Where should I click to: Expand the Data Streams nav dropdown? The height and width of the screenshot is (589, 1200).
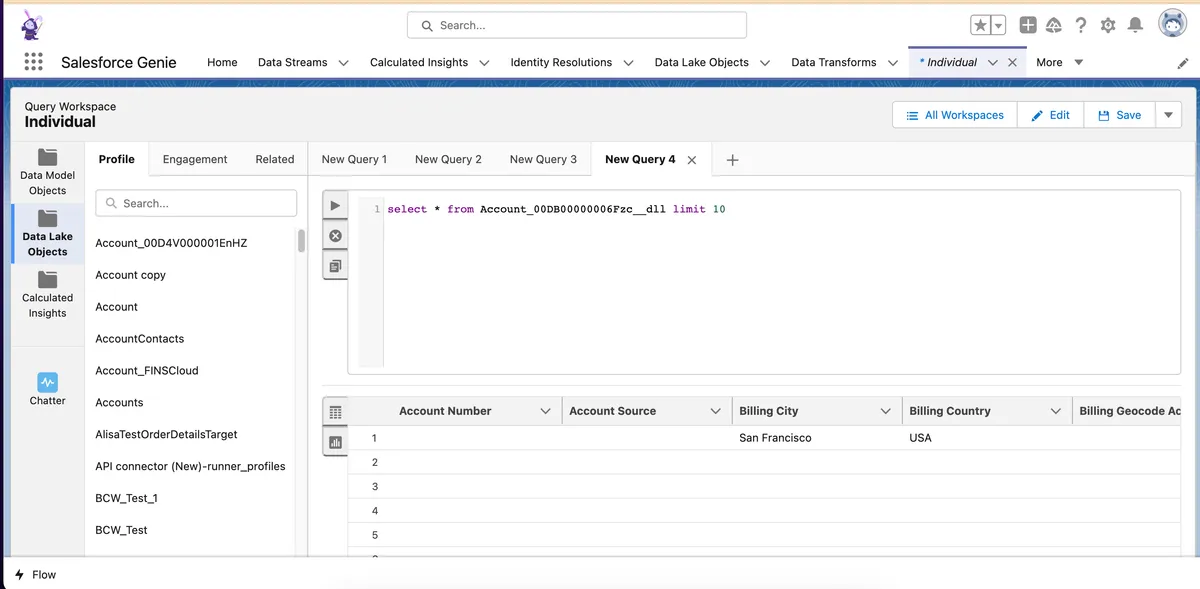click(343, 62)
